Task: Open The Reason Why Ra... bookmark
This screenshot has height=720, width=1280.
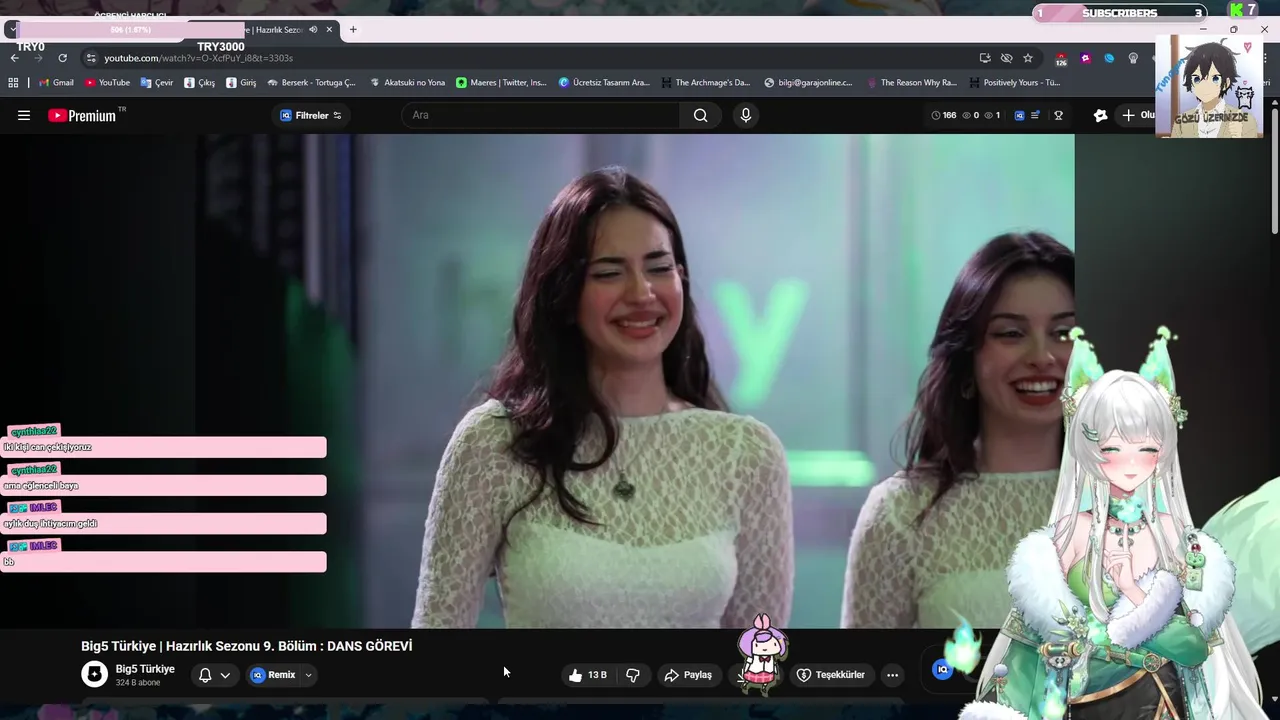Action: point(912,83)
